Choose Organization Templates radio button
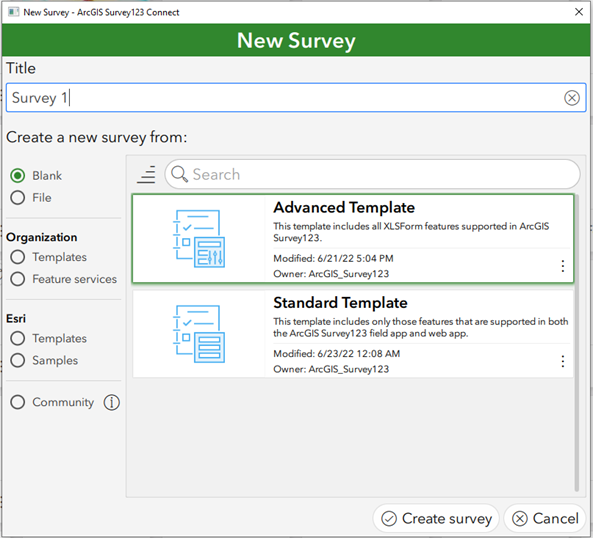This screenshot has height=538, width=593. 18,257
